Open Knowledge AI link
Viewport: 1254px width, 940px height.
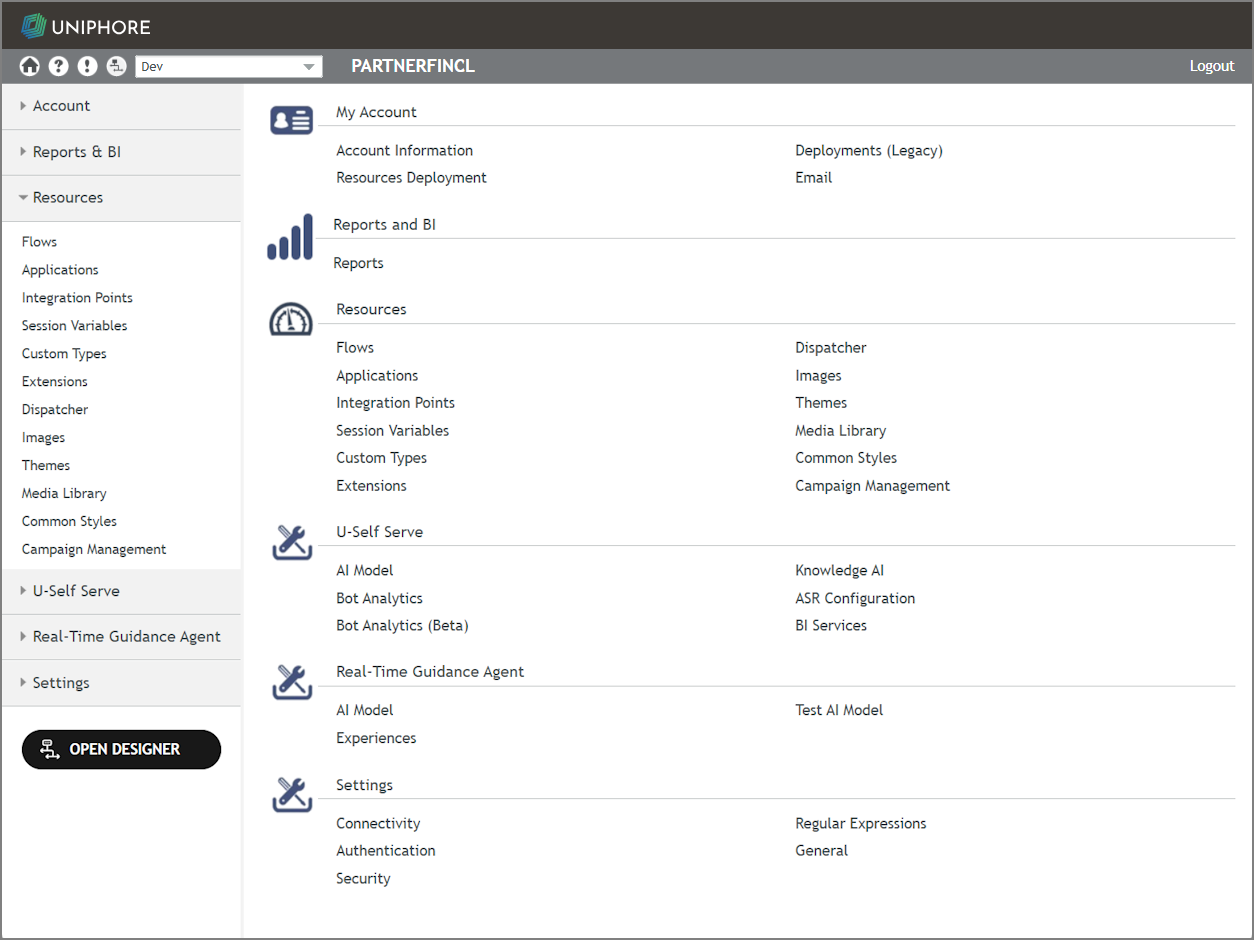[840, 571]
